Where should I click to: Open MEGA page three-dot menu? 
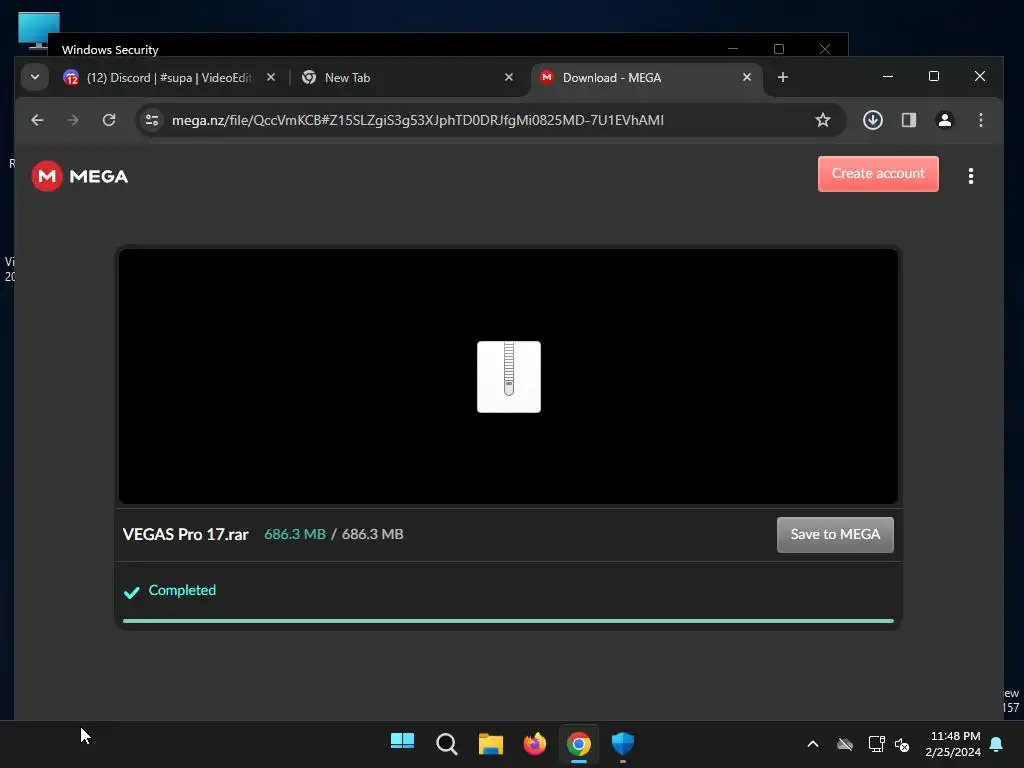pyautogui.click(x=970, y=176)
